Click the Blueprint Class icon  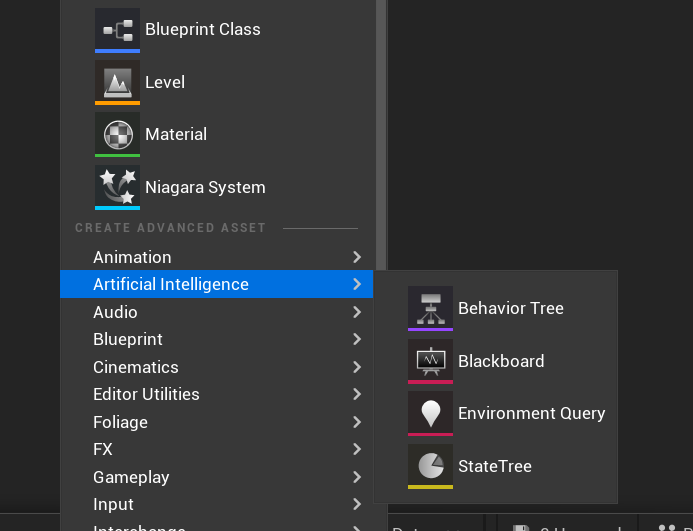(117, 30)
